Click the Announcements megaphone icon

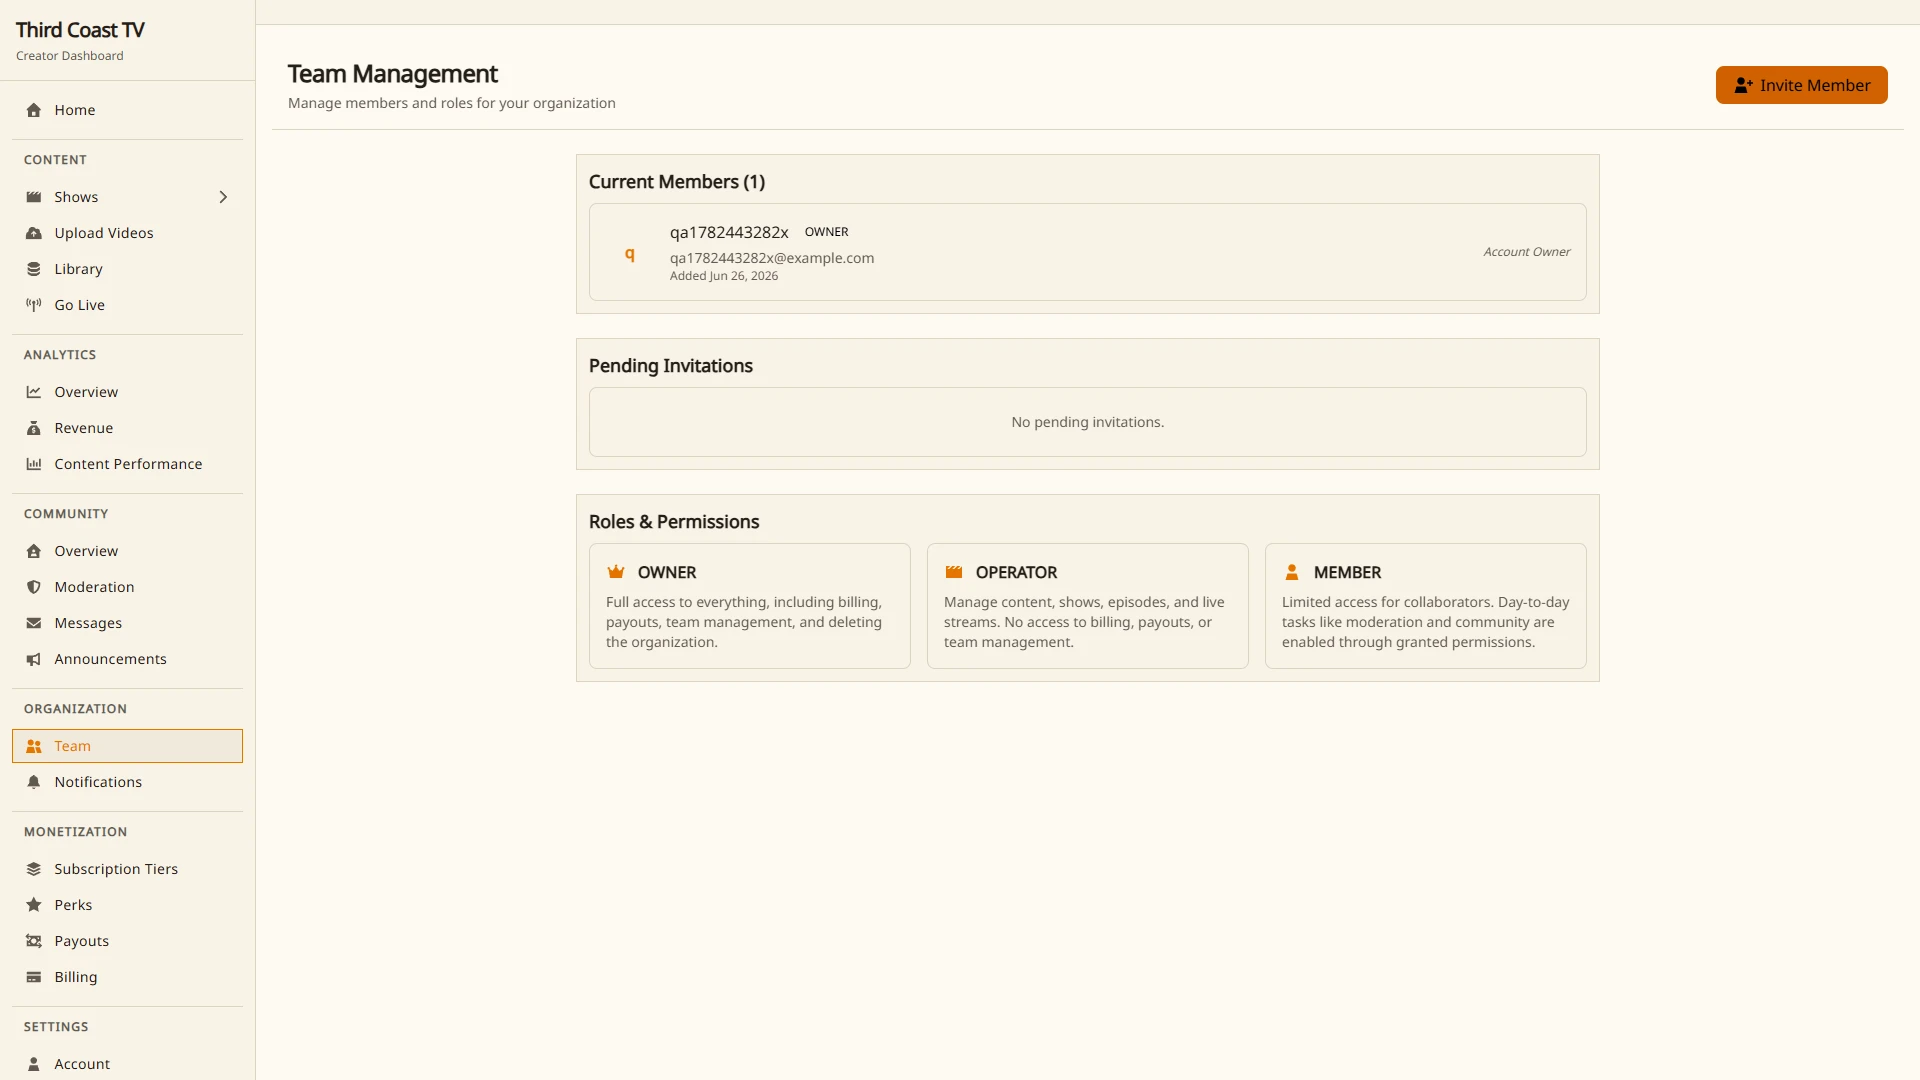pos(34,659)
